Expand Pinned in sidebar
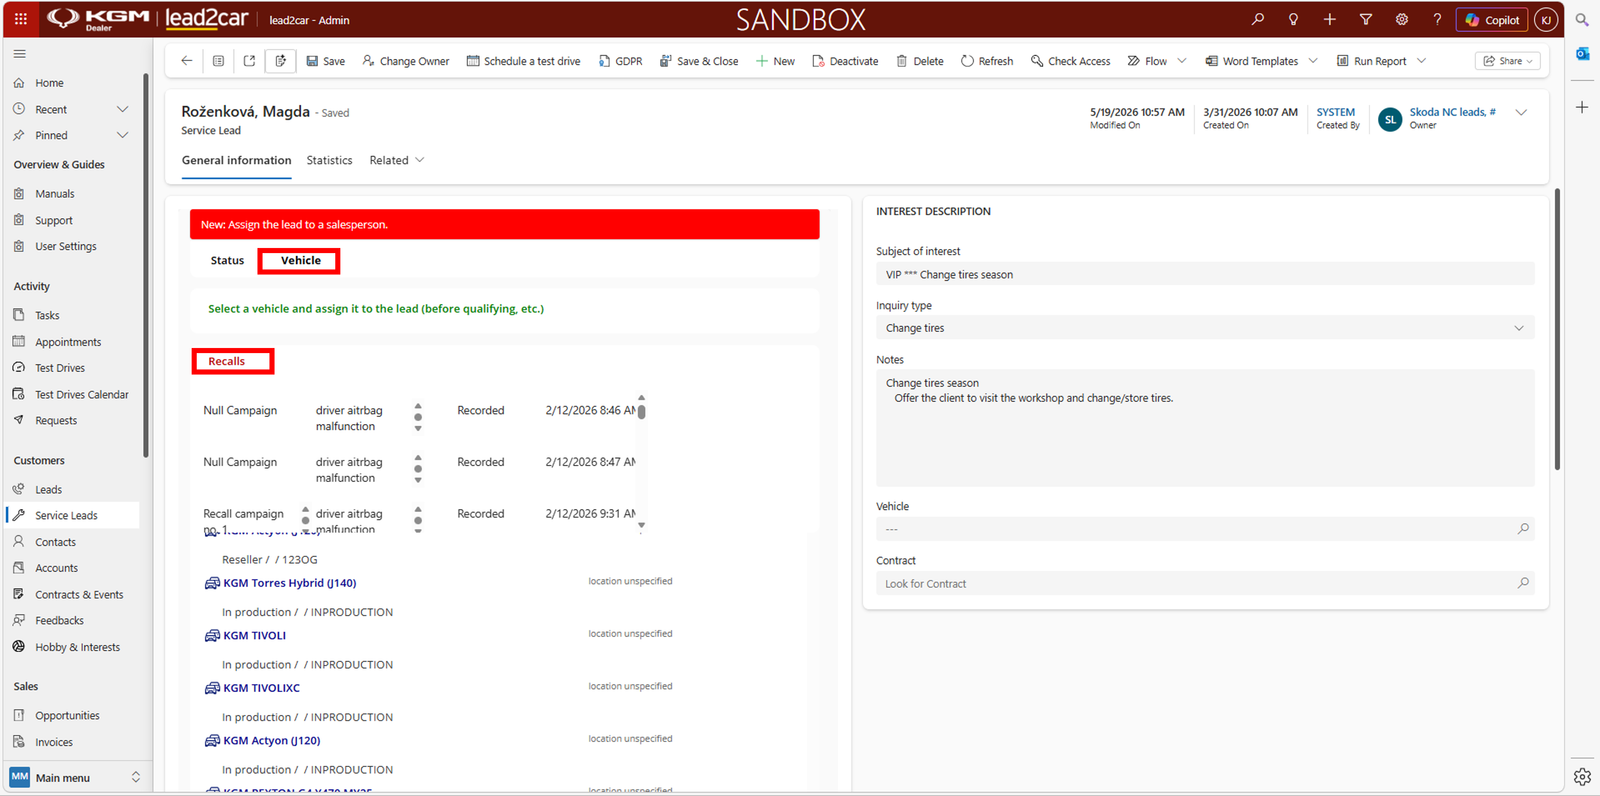This screenshot has height=796, width=1600. click(x=122, y=135)
